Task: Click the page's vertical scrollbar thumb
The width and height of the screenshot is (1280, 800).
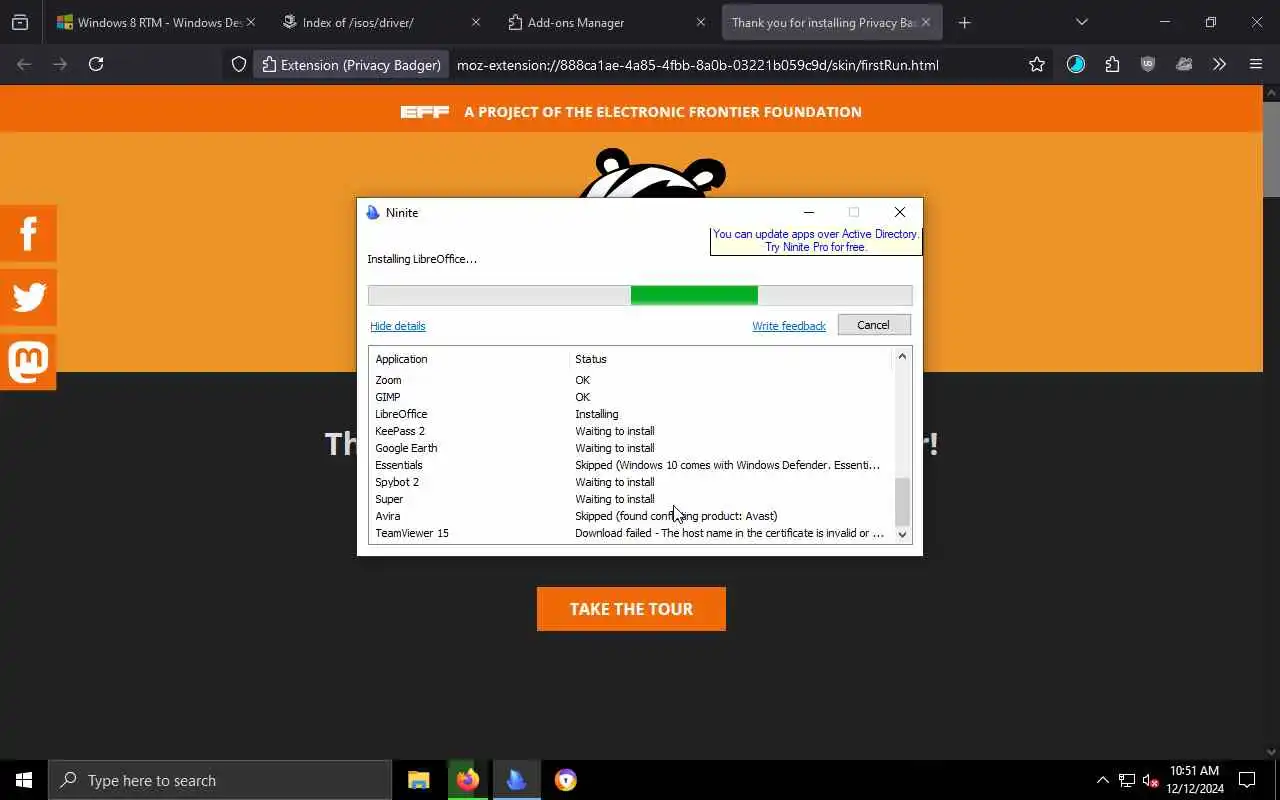Action: [x=1271, y=150]
